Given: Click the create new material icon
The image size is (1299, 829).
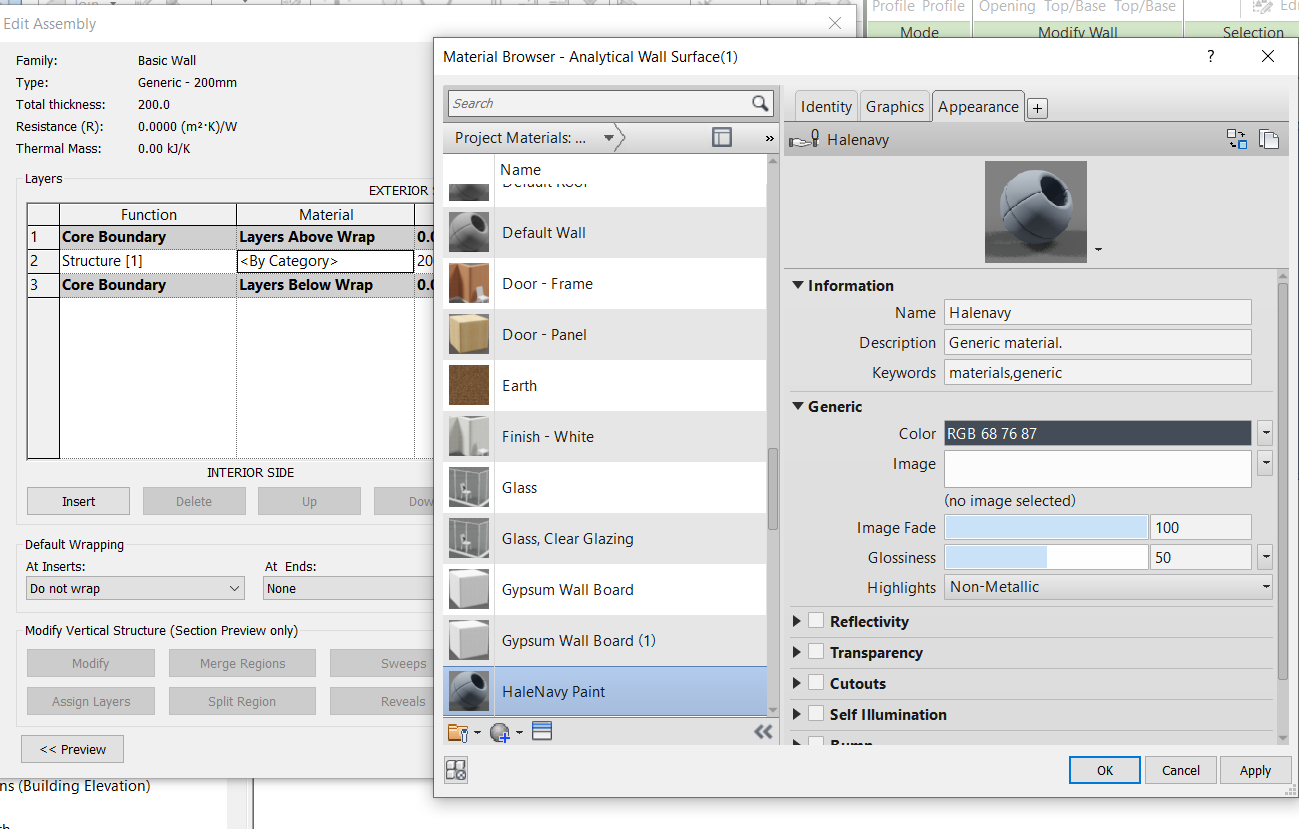Looking at the screenshot, I should [x=501, y=733].
